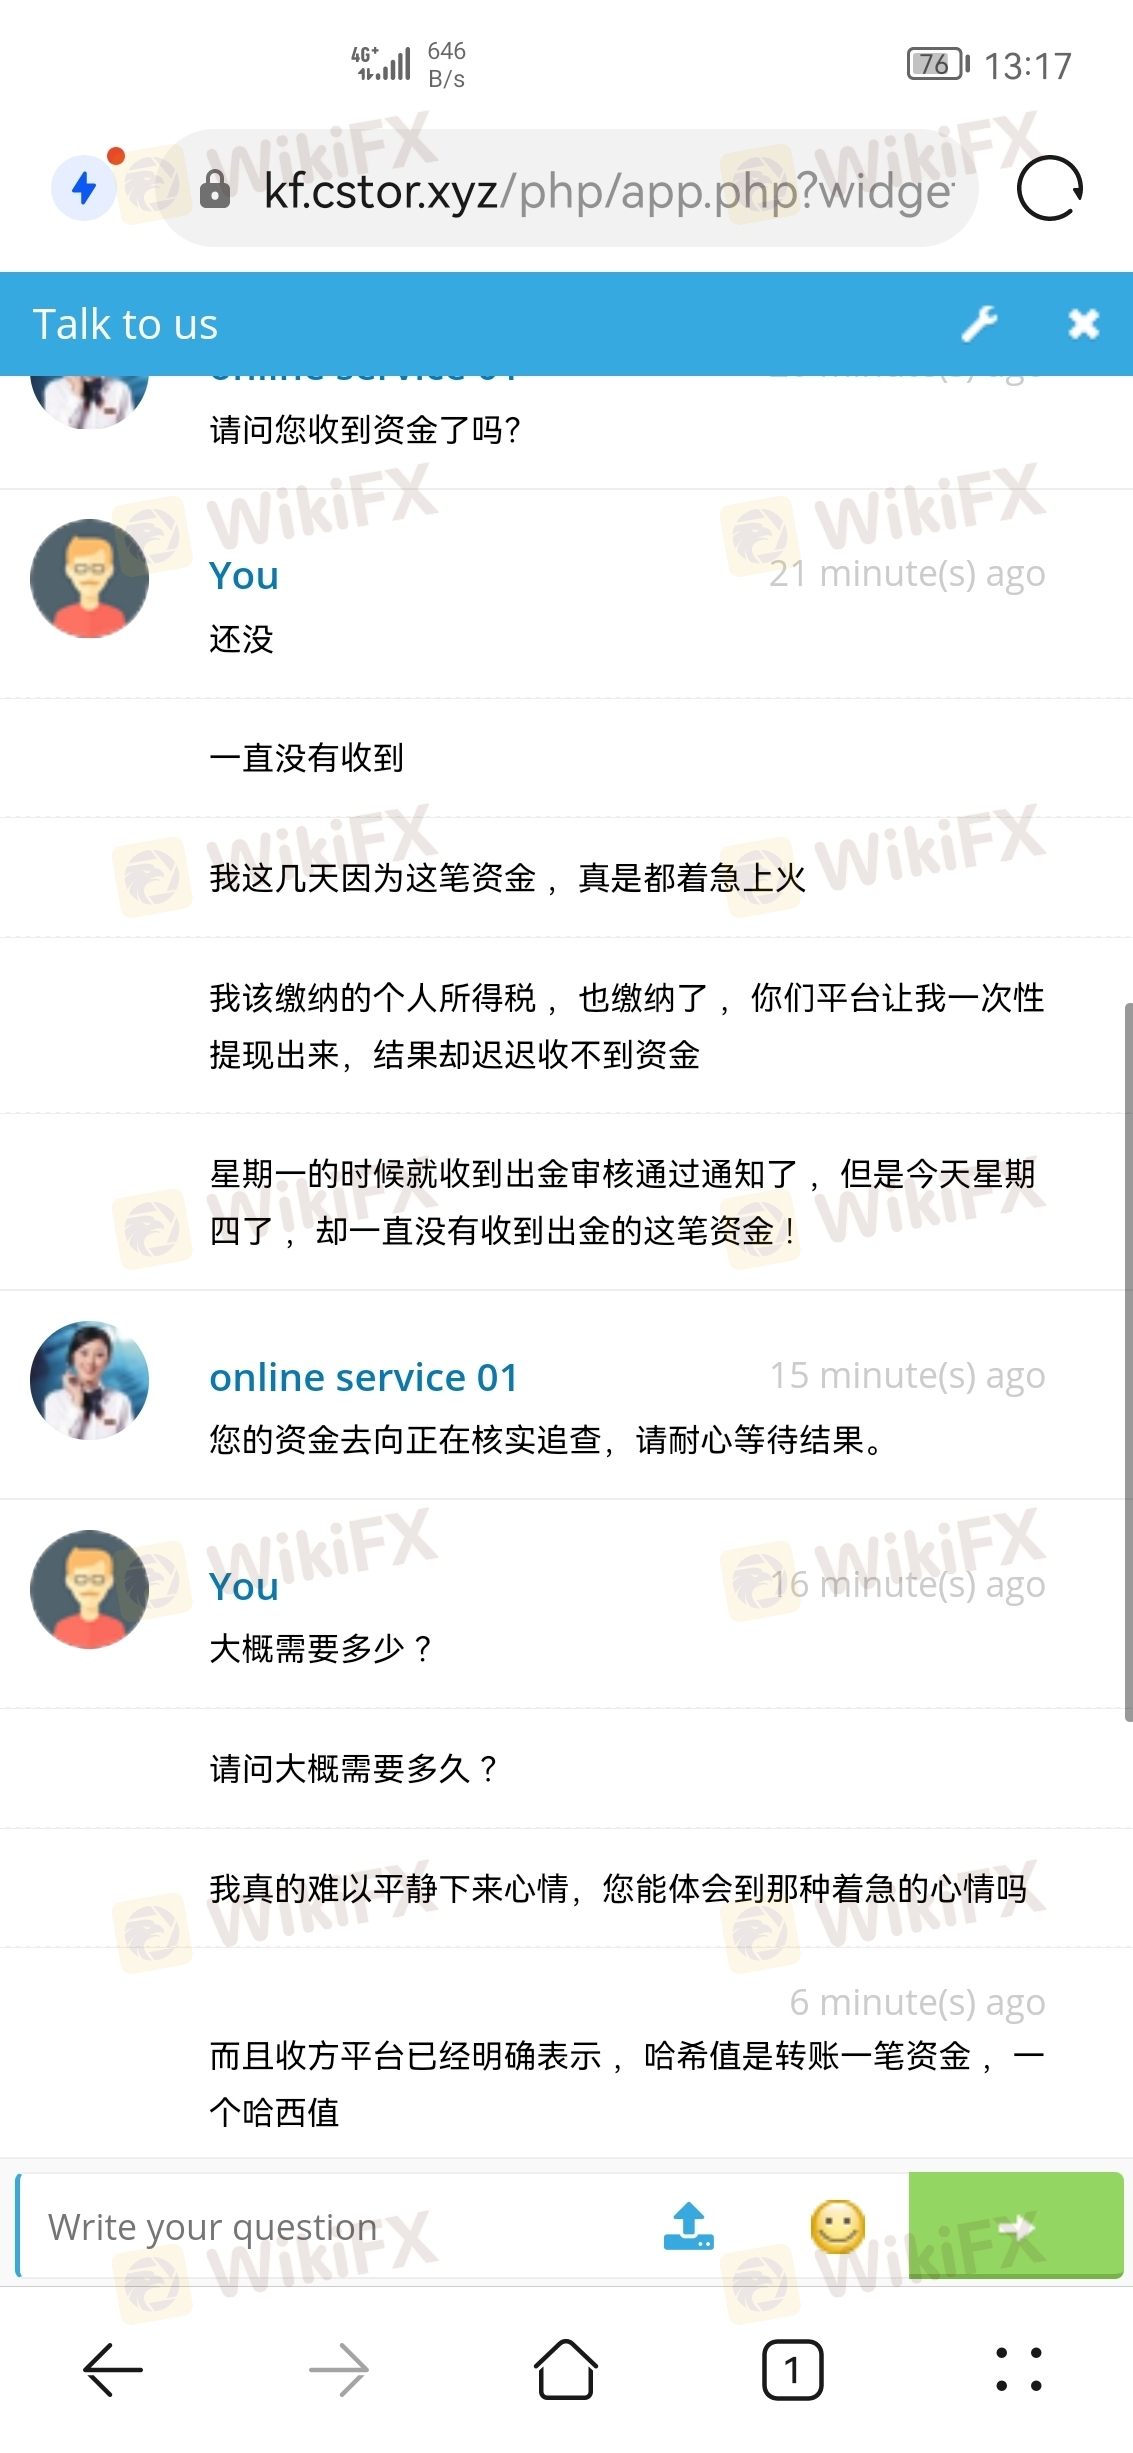Tap the browser forward arrow
Image resolution: width=1133 pixels, height=2453 pixels.
tap(339, 2369)
